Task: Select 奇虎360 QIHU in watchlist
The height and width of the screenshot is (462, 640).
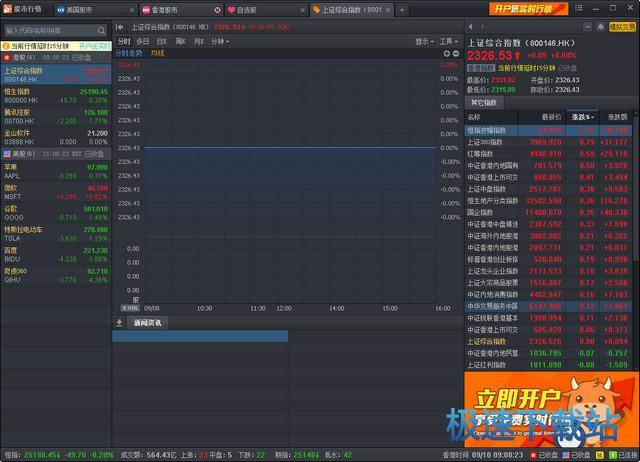Action: pyautogui.click(x=56, y=275)
